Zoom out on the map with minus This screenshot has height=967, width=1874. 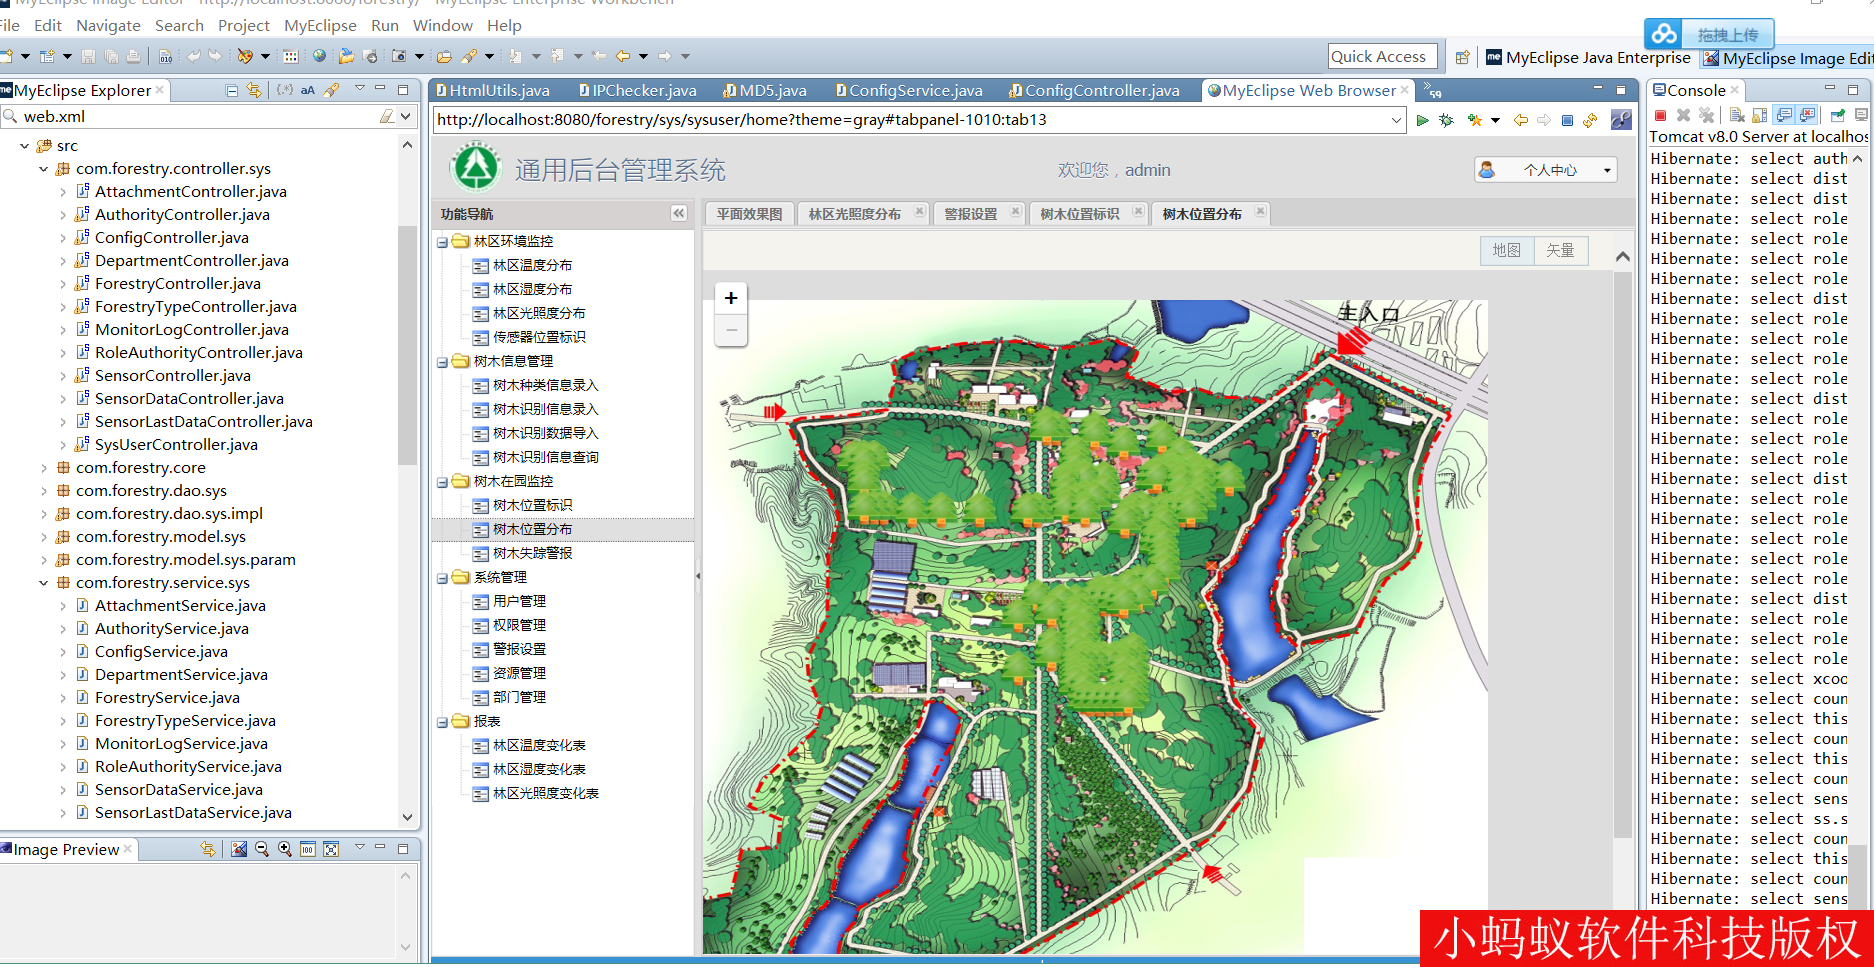(731, 330)
